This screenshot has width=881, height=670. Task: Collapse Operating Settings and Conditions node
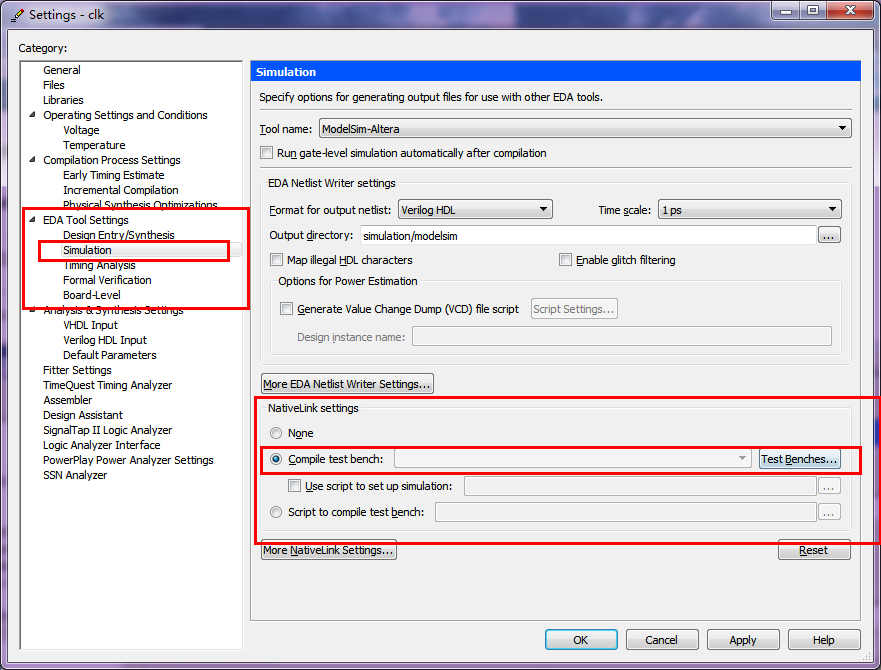(x=33, y=115)
